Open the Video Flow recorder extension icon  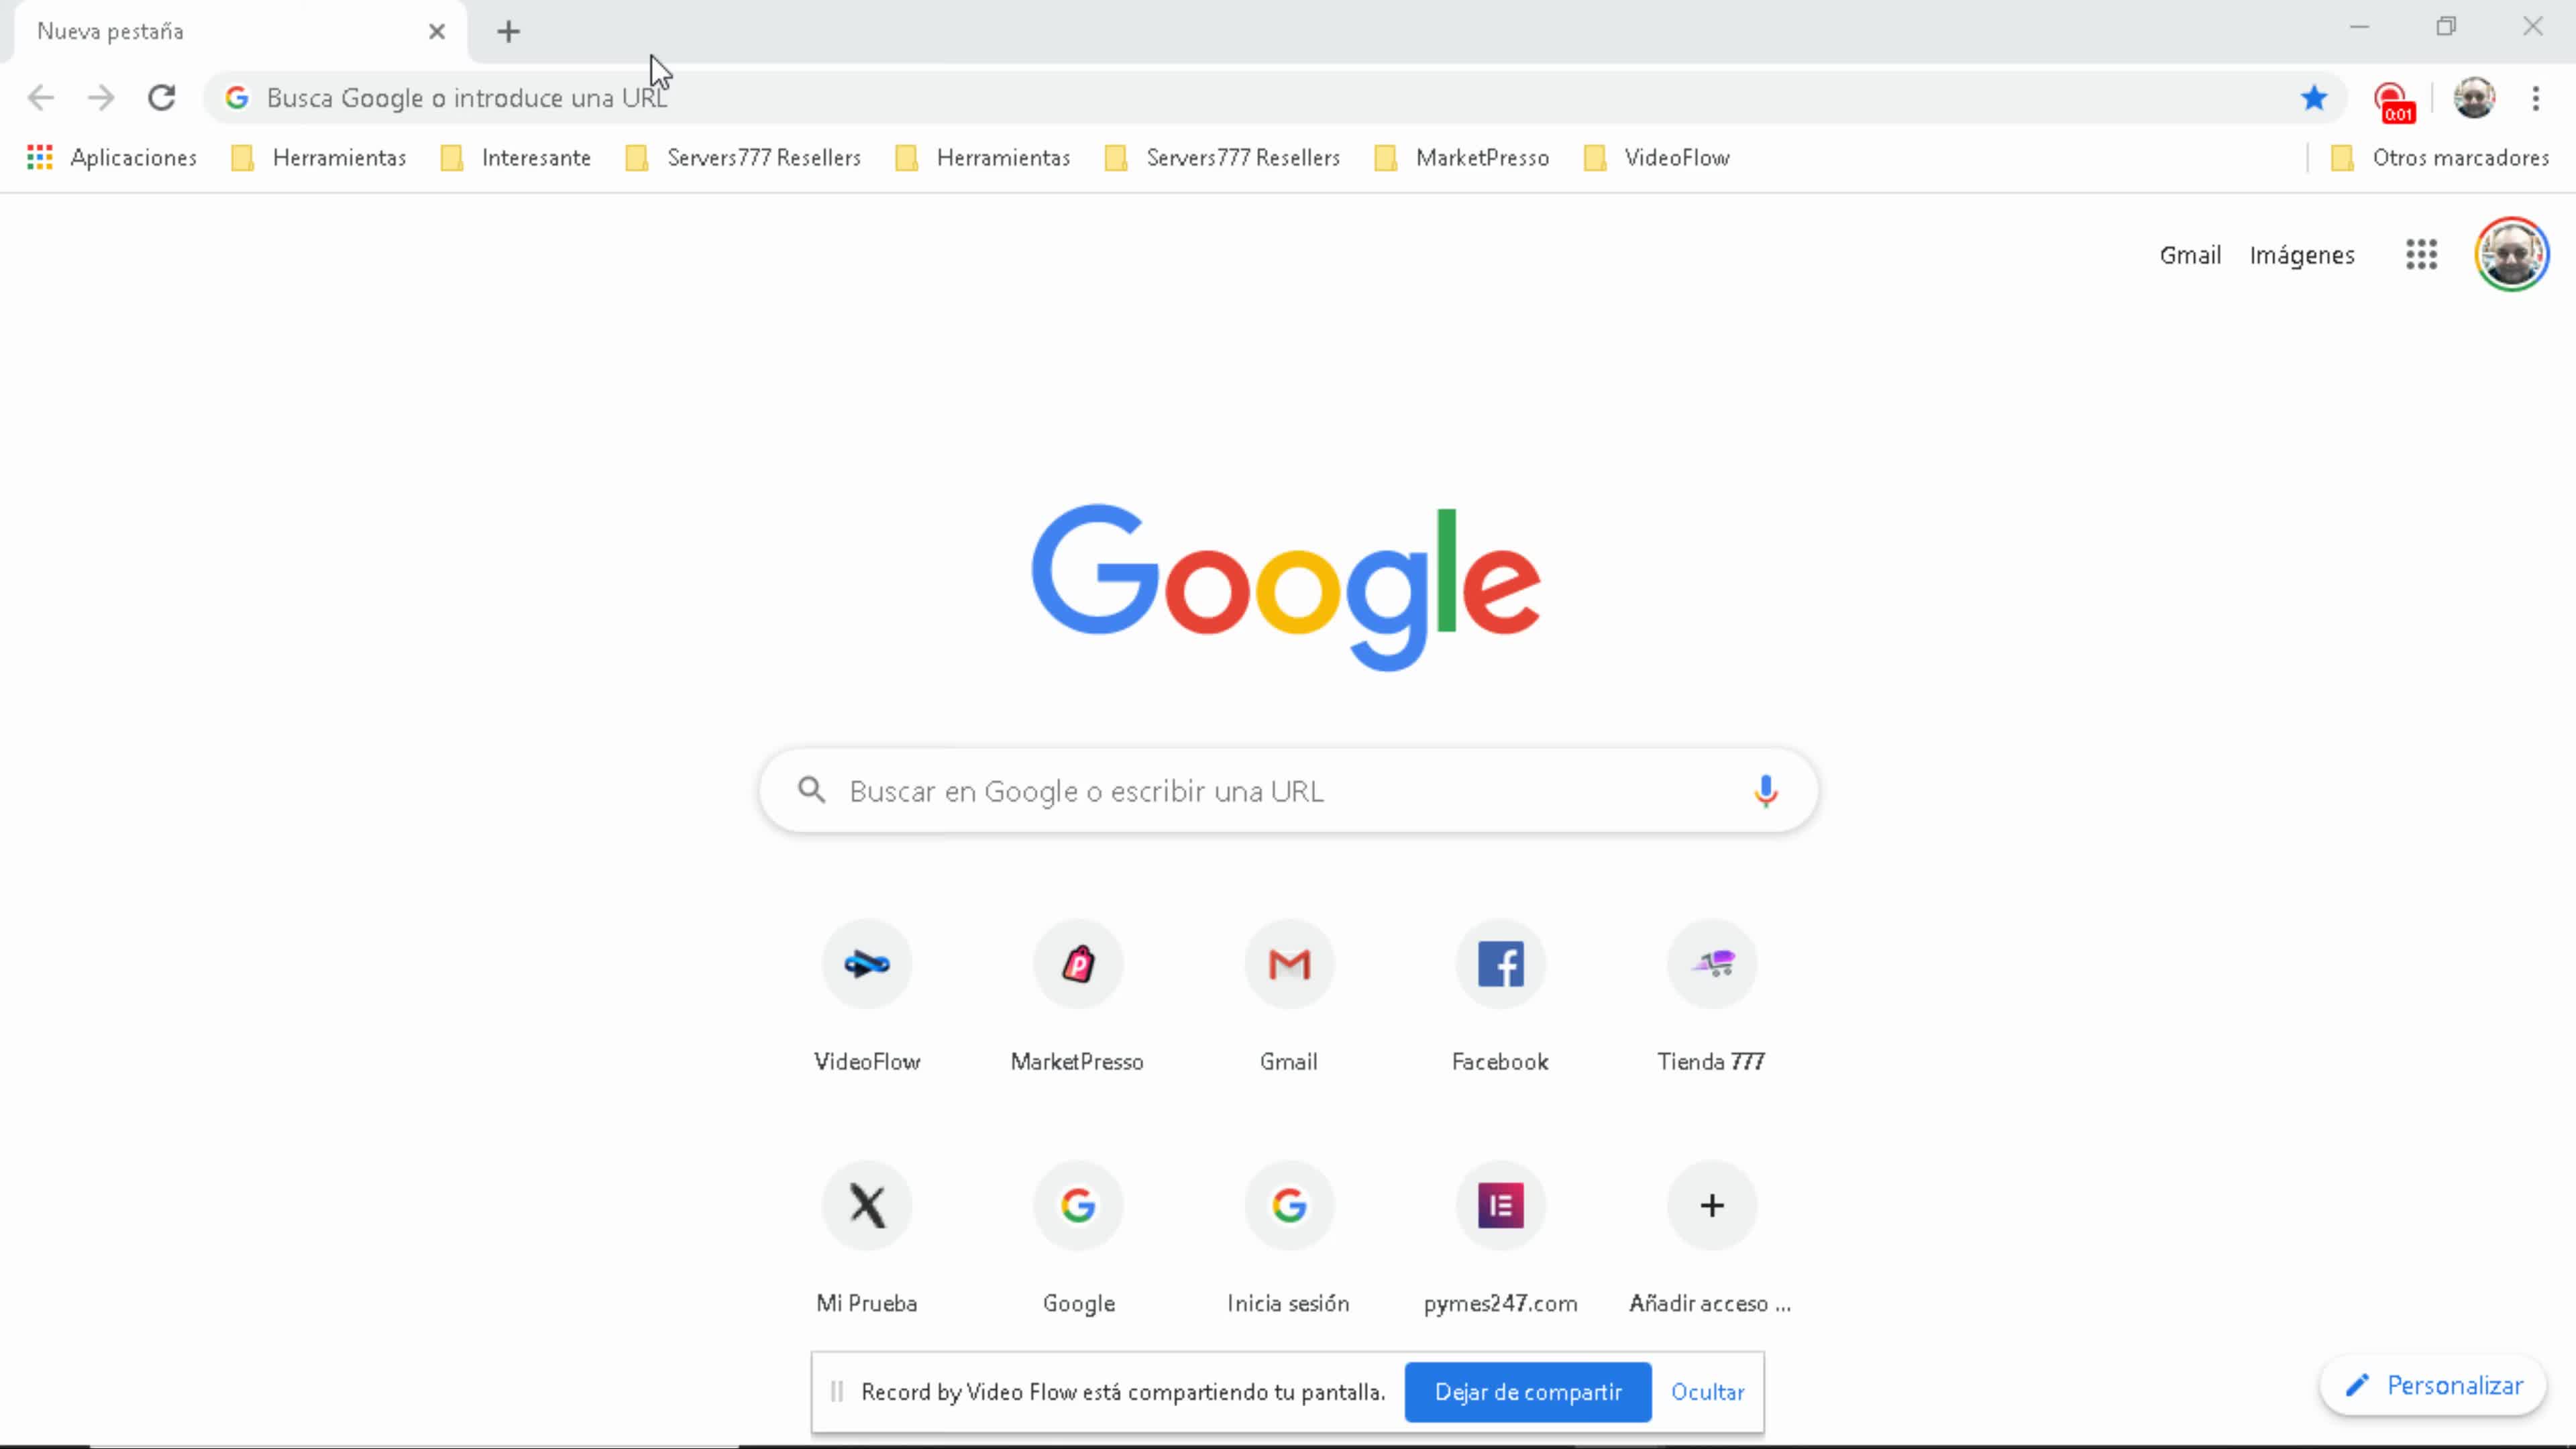2393,102
